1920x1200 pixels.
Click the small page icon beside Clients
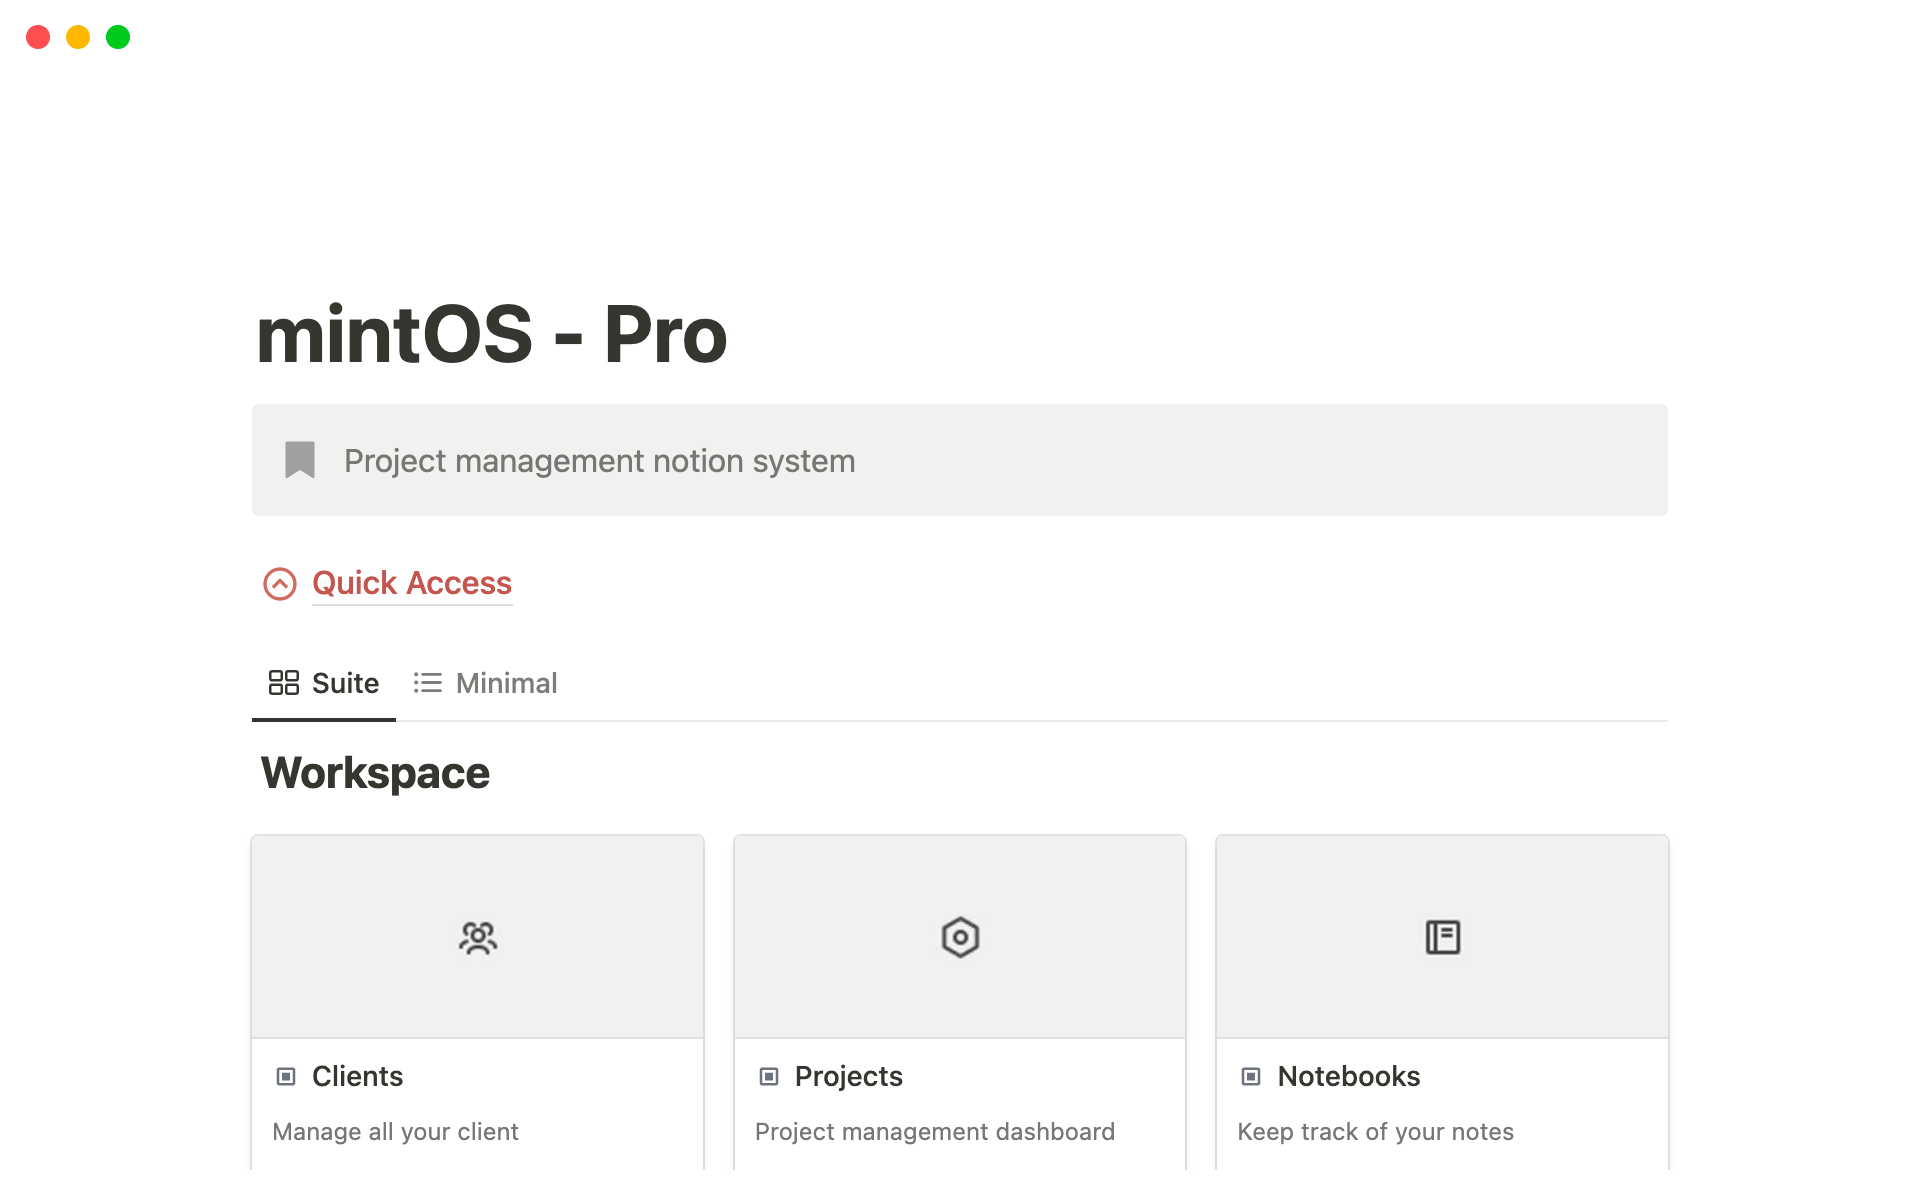[286, 1076]
